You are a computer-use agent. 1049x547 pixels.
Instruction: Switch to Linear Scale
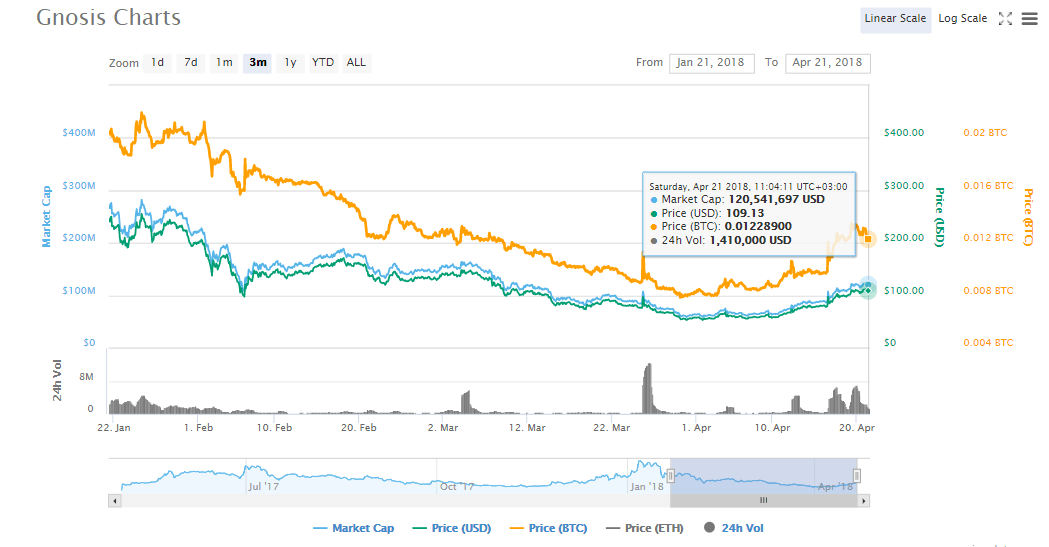(x=895, y=19)
